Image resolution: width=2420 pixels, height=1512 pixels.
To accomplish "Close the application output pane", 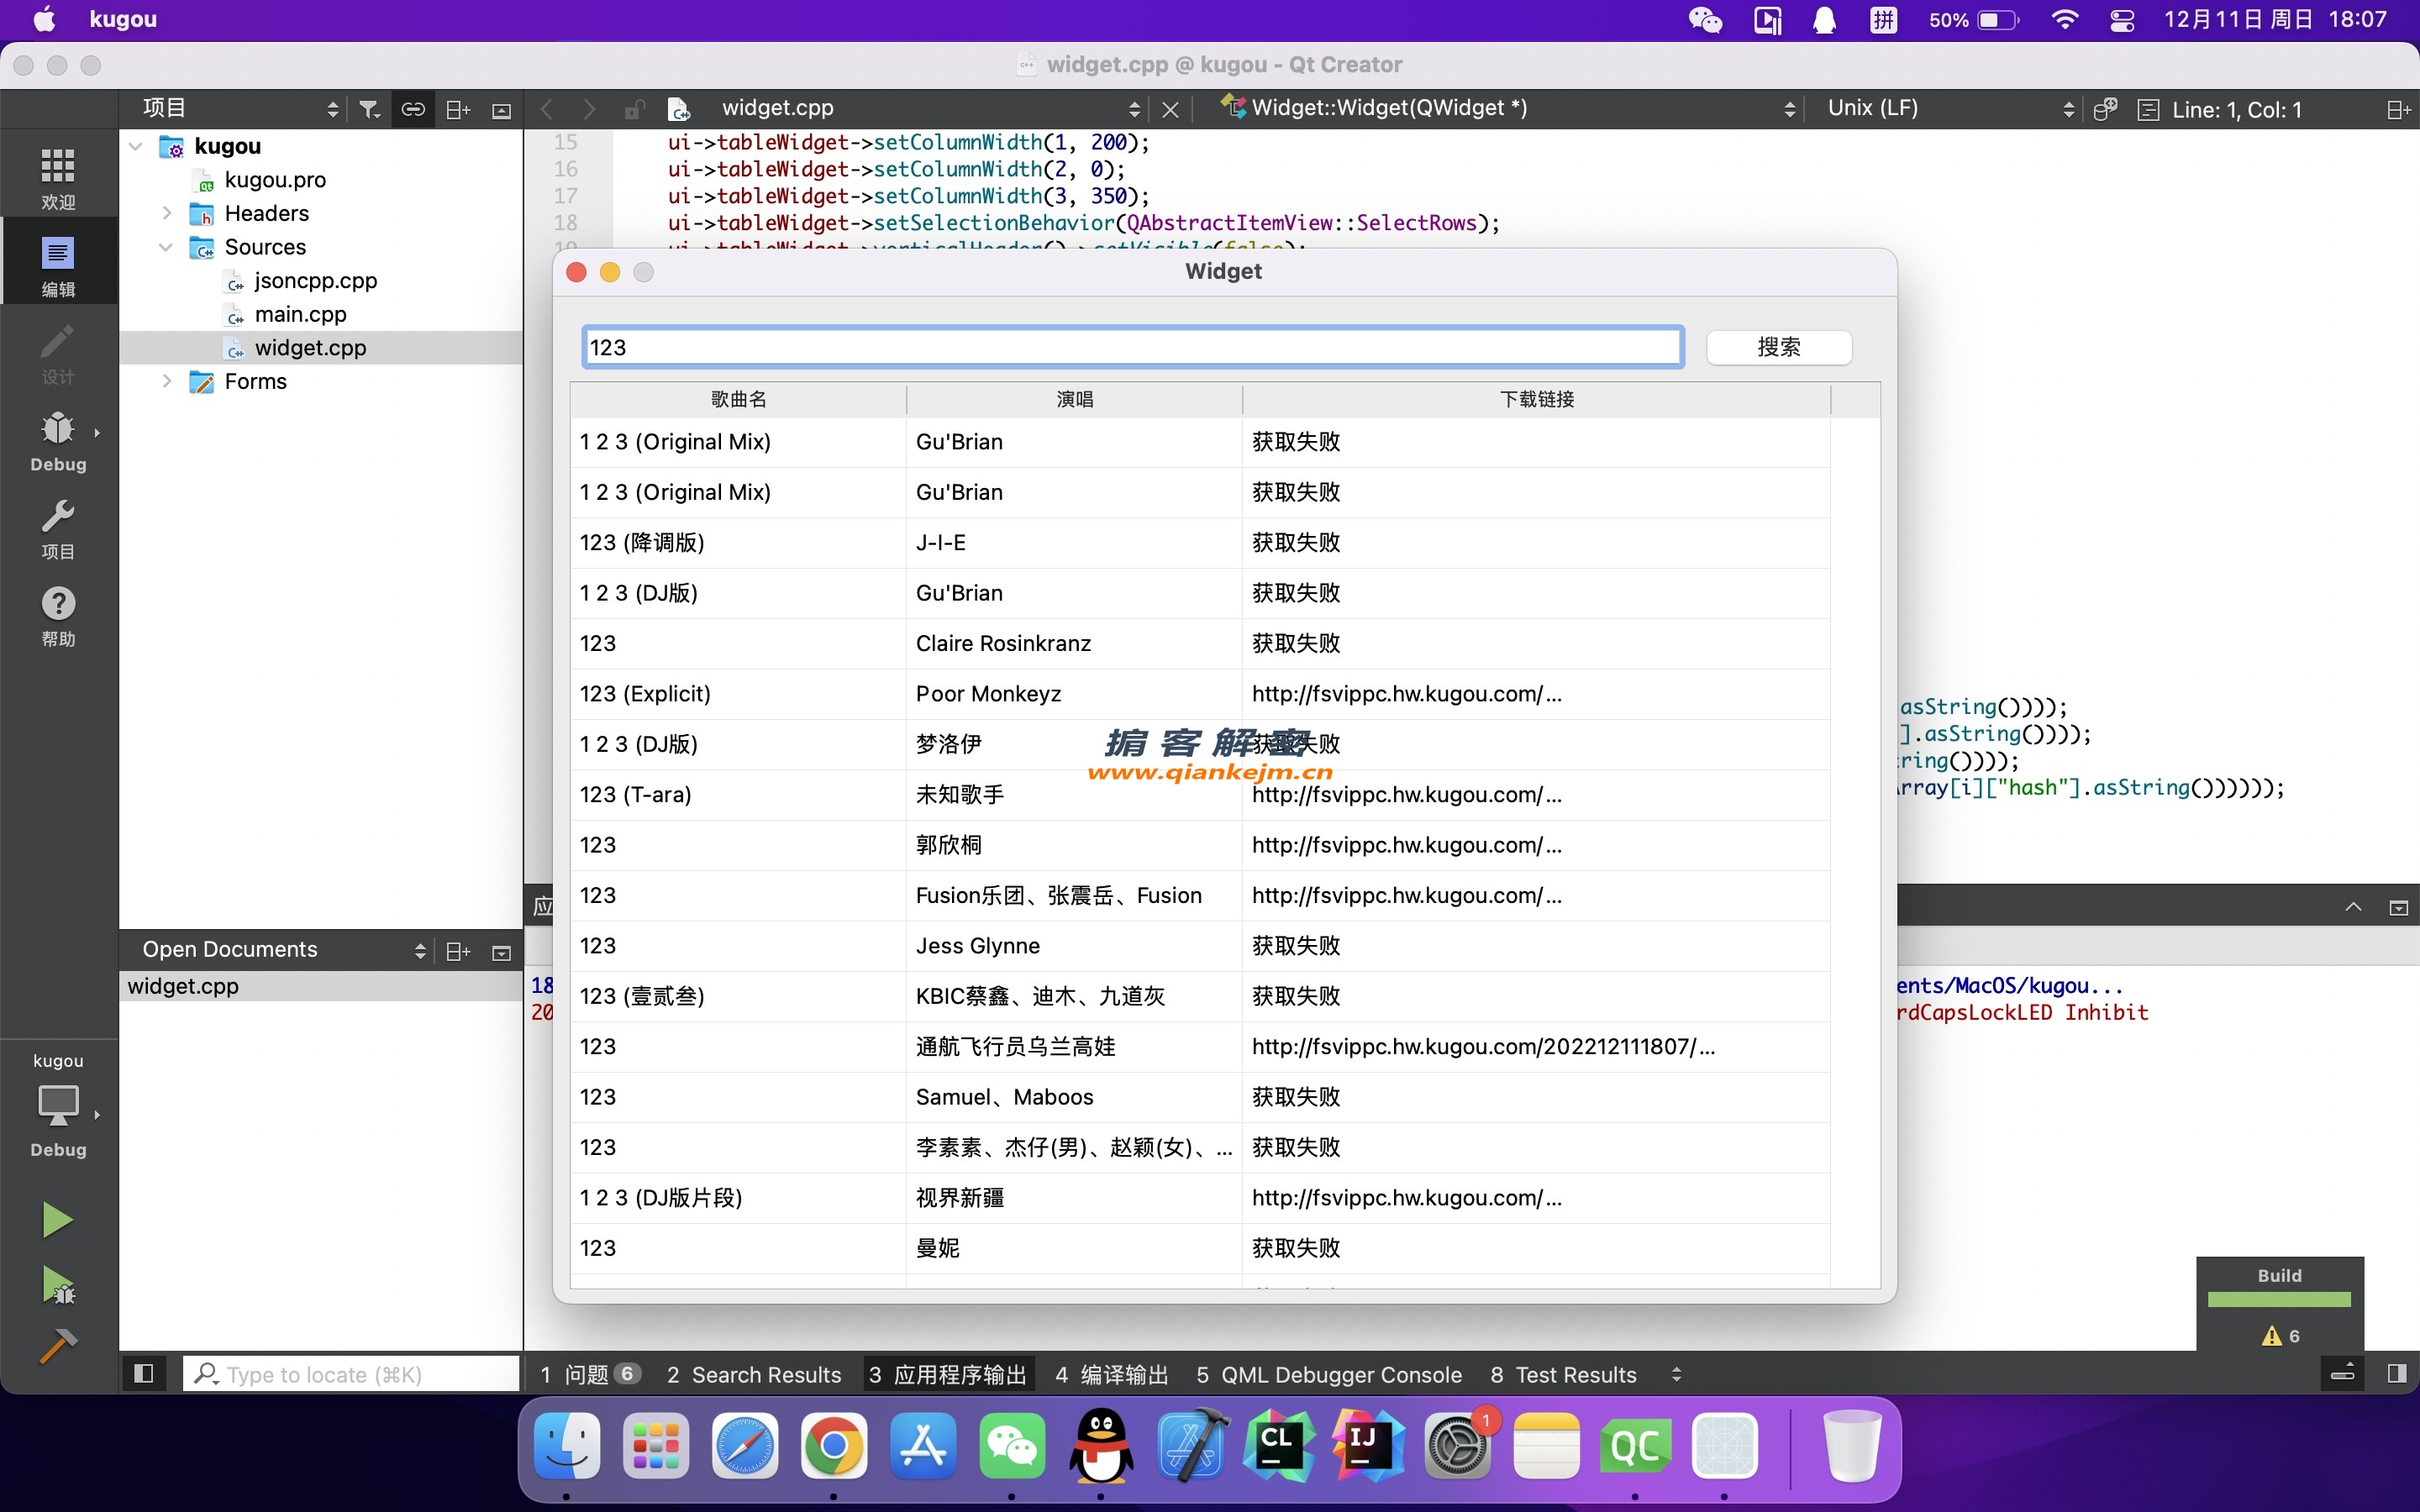I will tap(2398, 907).
